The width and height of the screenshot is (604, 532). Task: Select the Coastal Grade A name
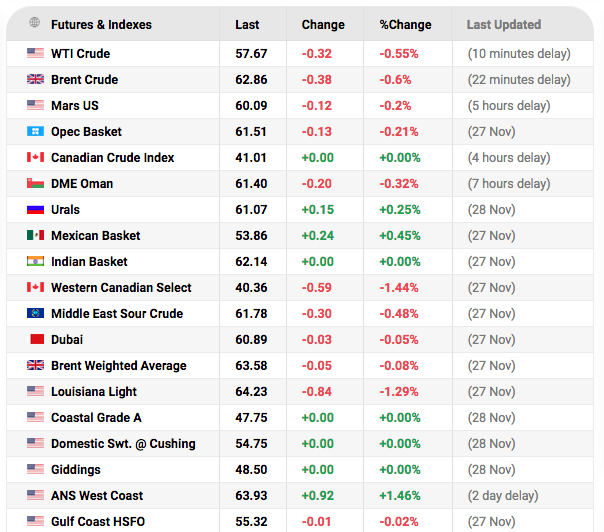coord(96,418)
